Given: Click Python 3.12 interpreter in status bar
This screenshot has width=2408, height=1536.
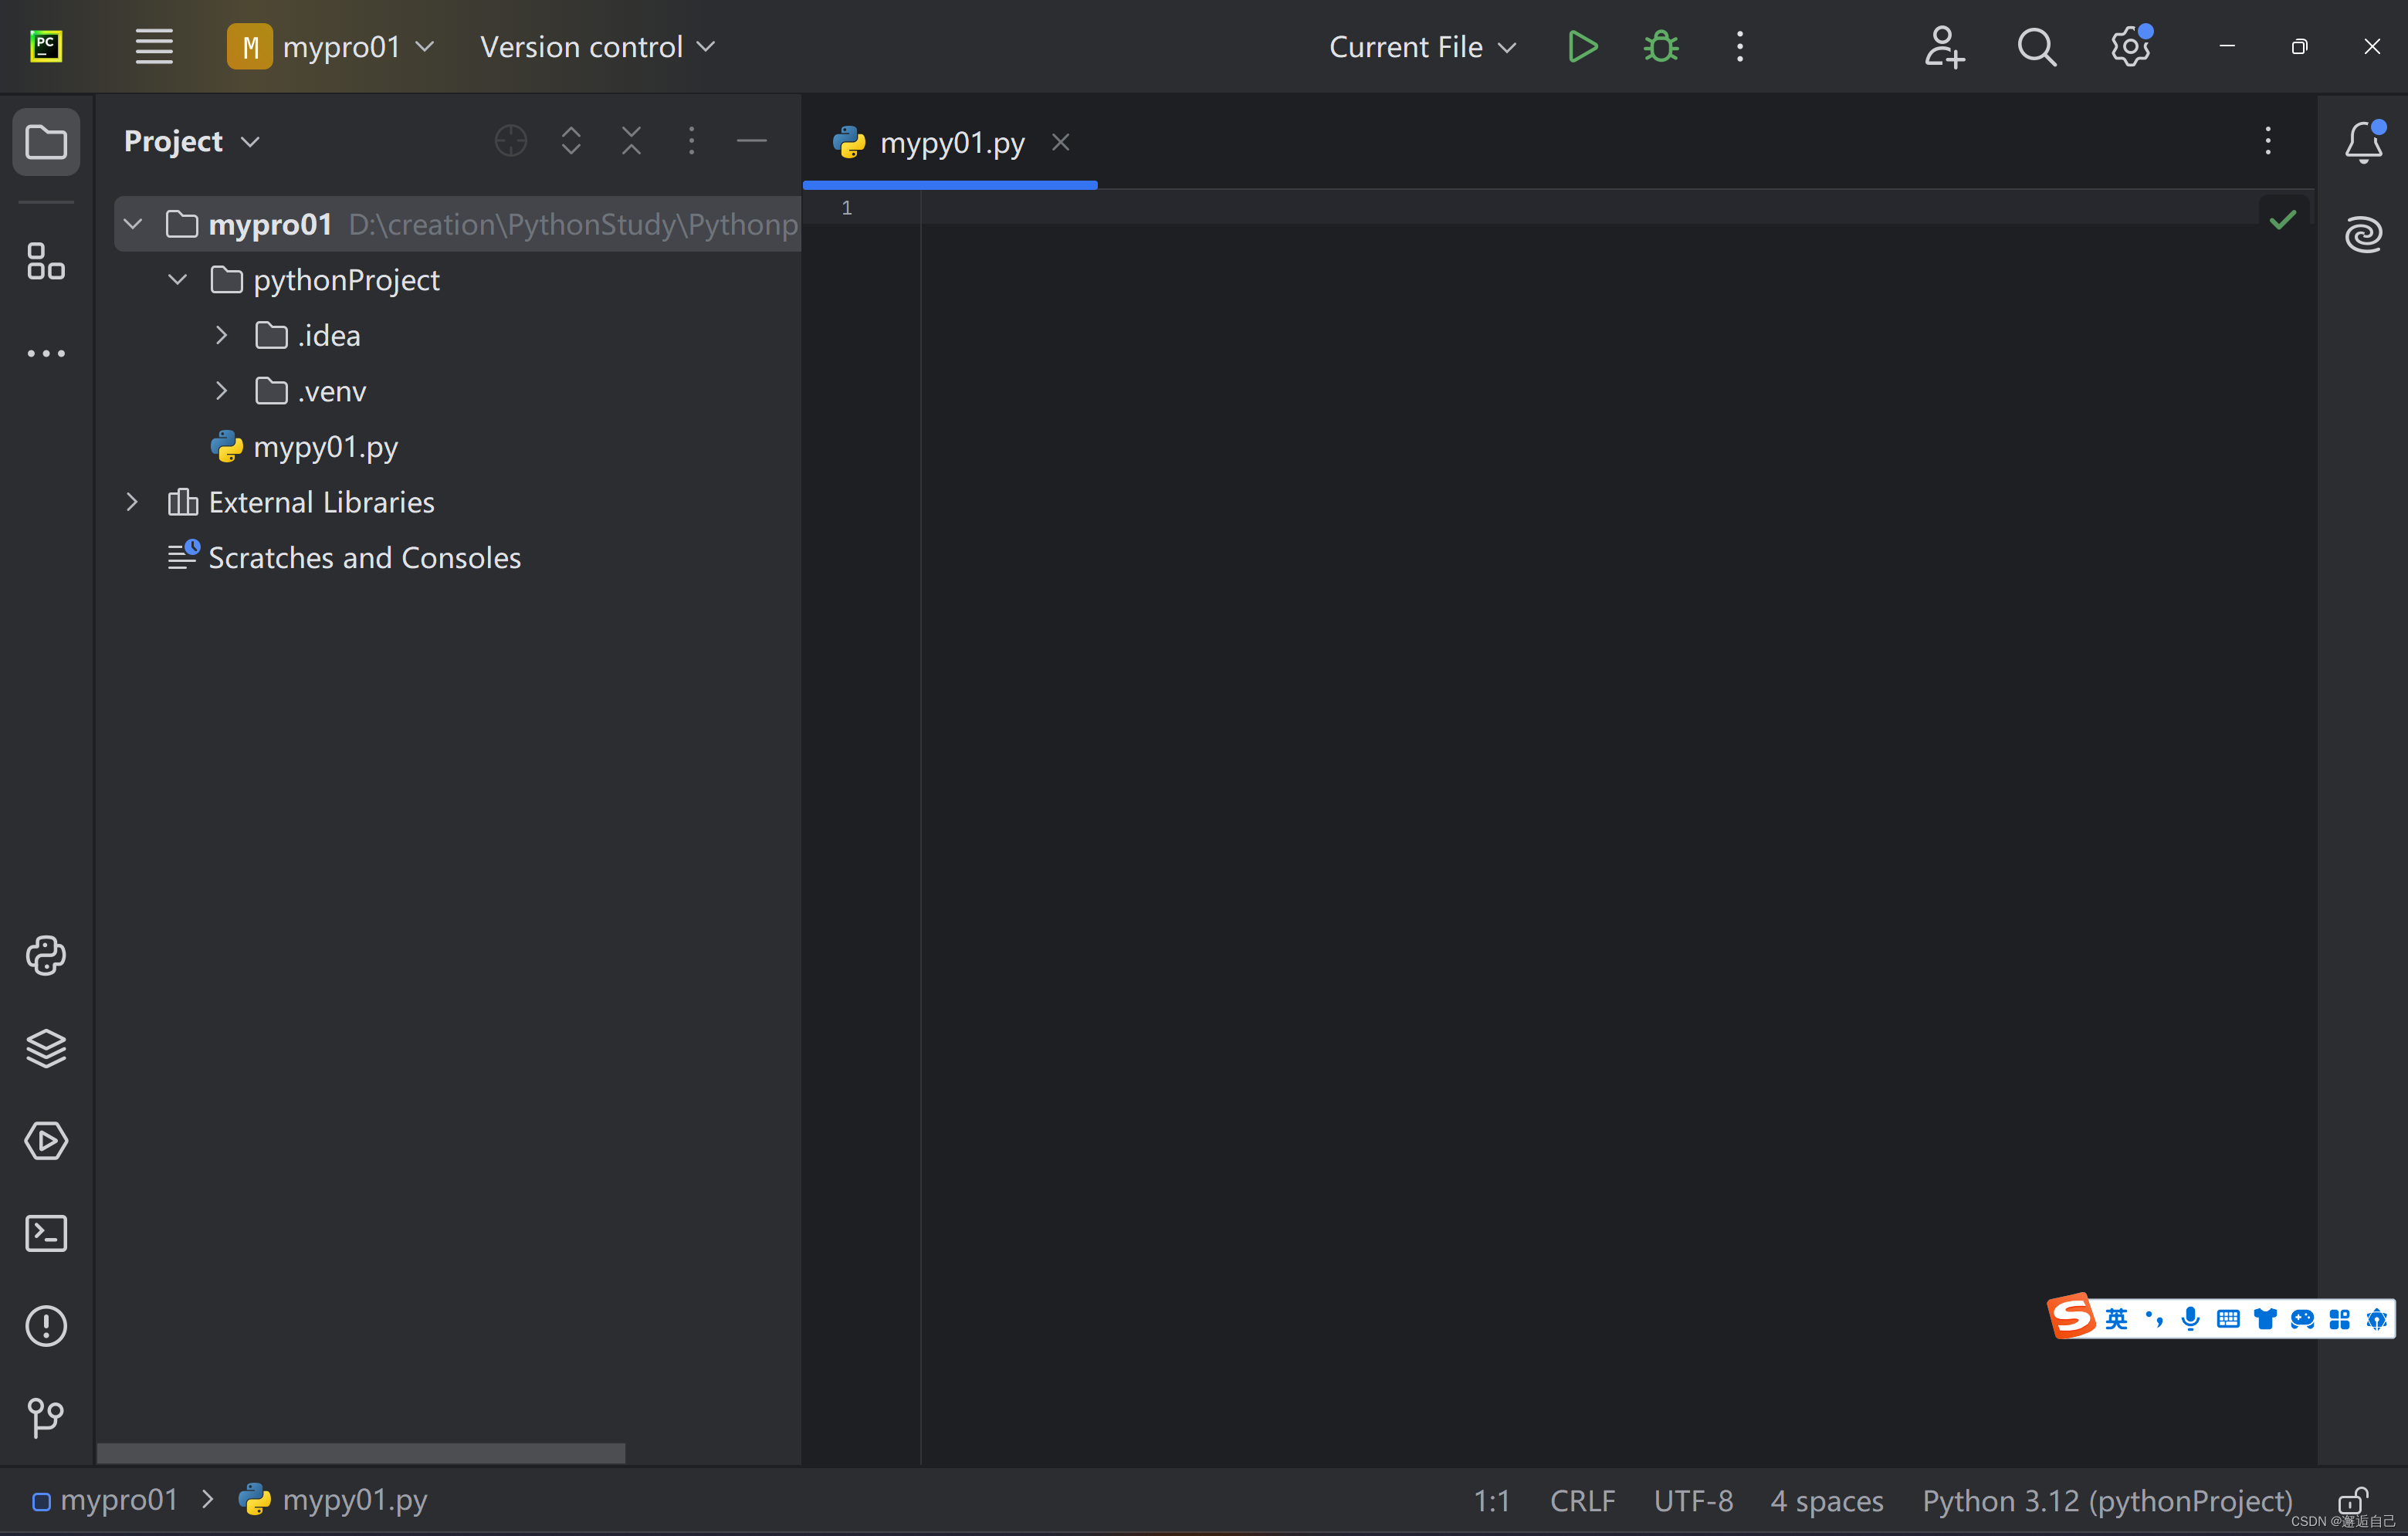Looking at the screenshot, I should click(x=2107, y=1500).
